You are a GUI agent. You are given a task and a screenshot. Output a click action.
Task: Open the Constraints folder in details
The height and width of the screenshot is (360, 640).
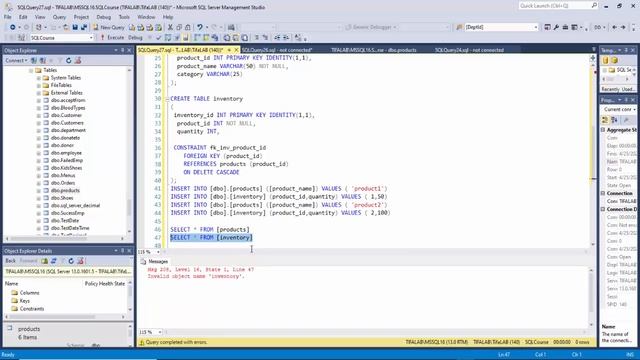pos(28,309)
